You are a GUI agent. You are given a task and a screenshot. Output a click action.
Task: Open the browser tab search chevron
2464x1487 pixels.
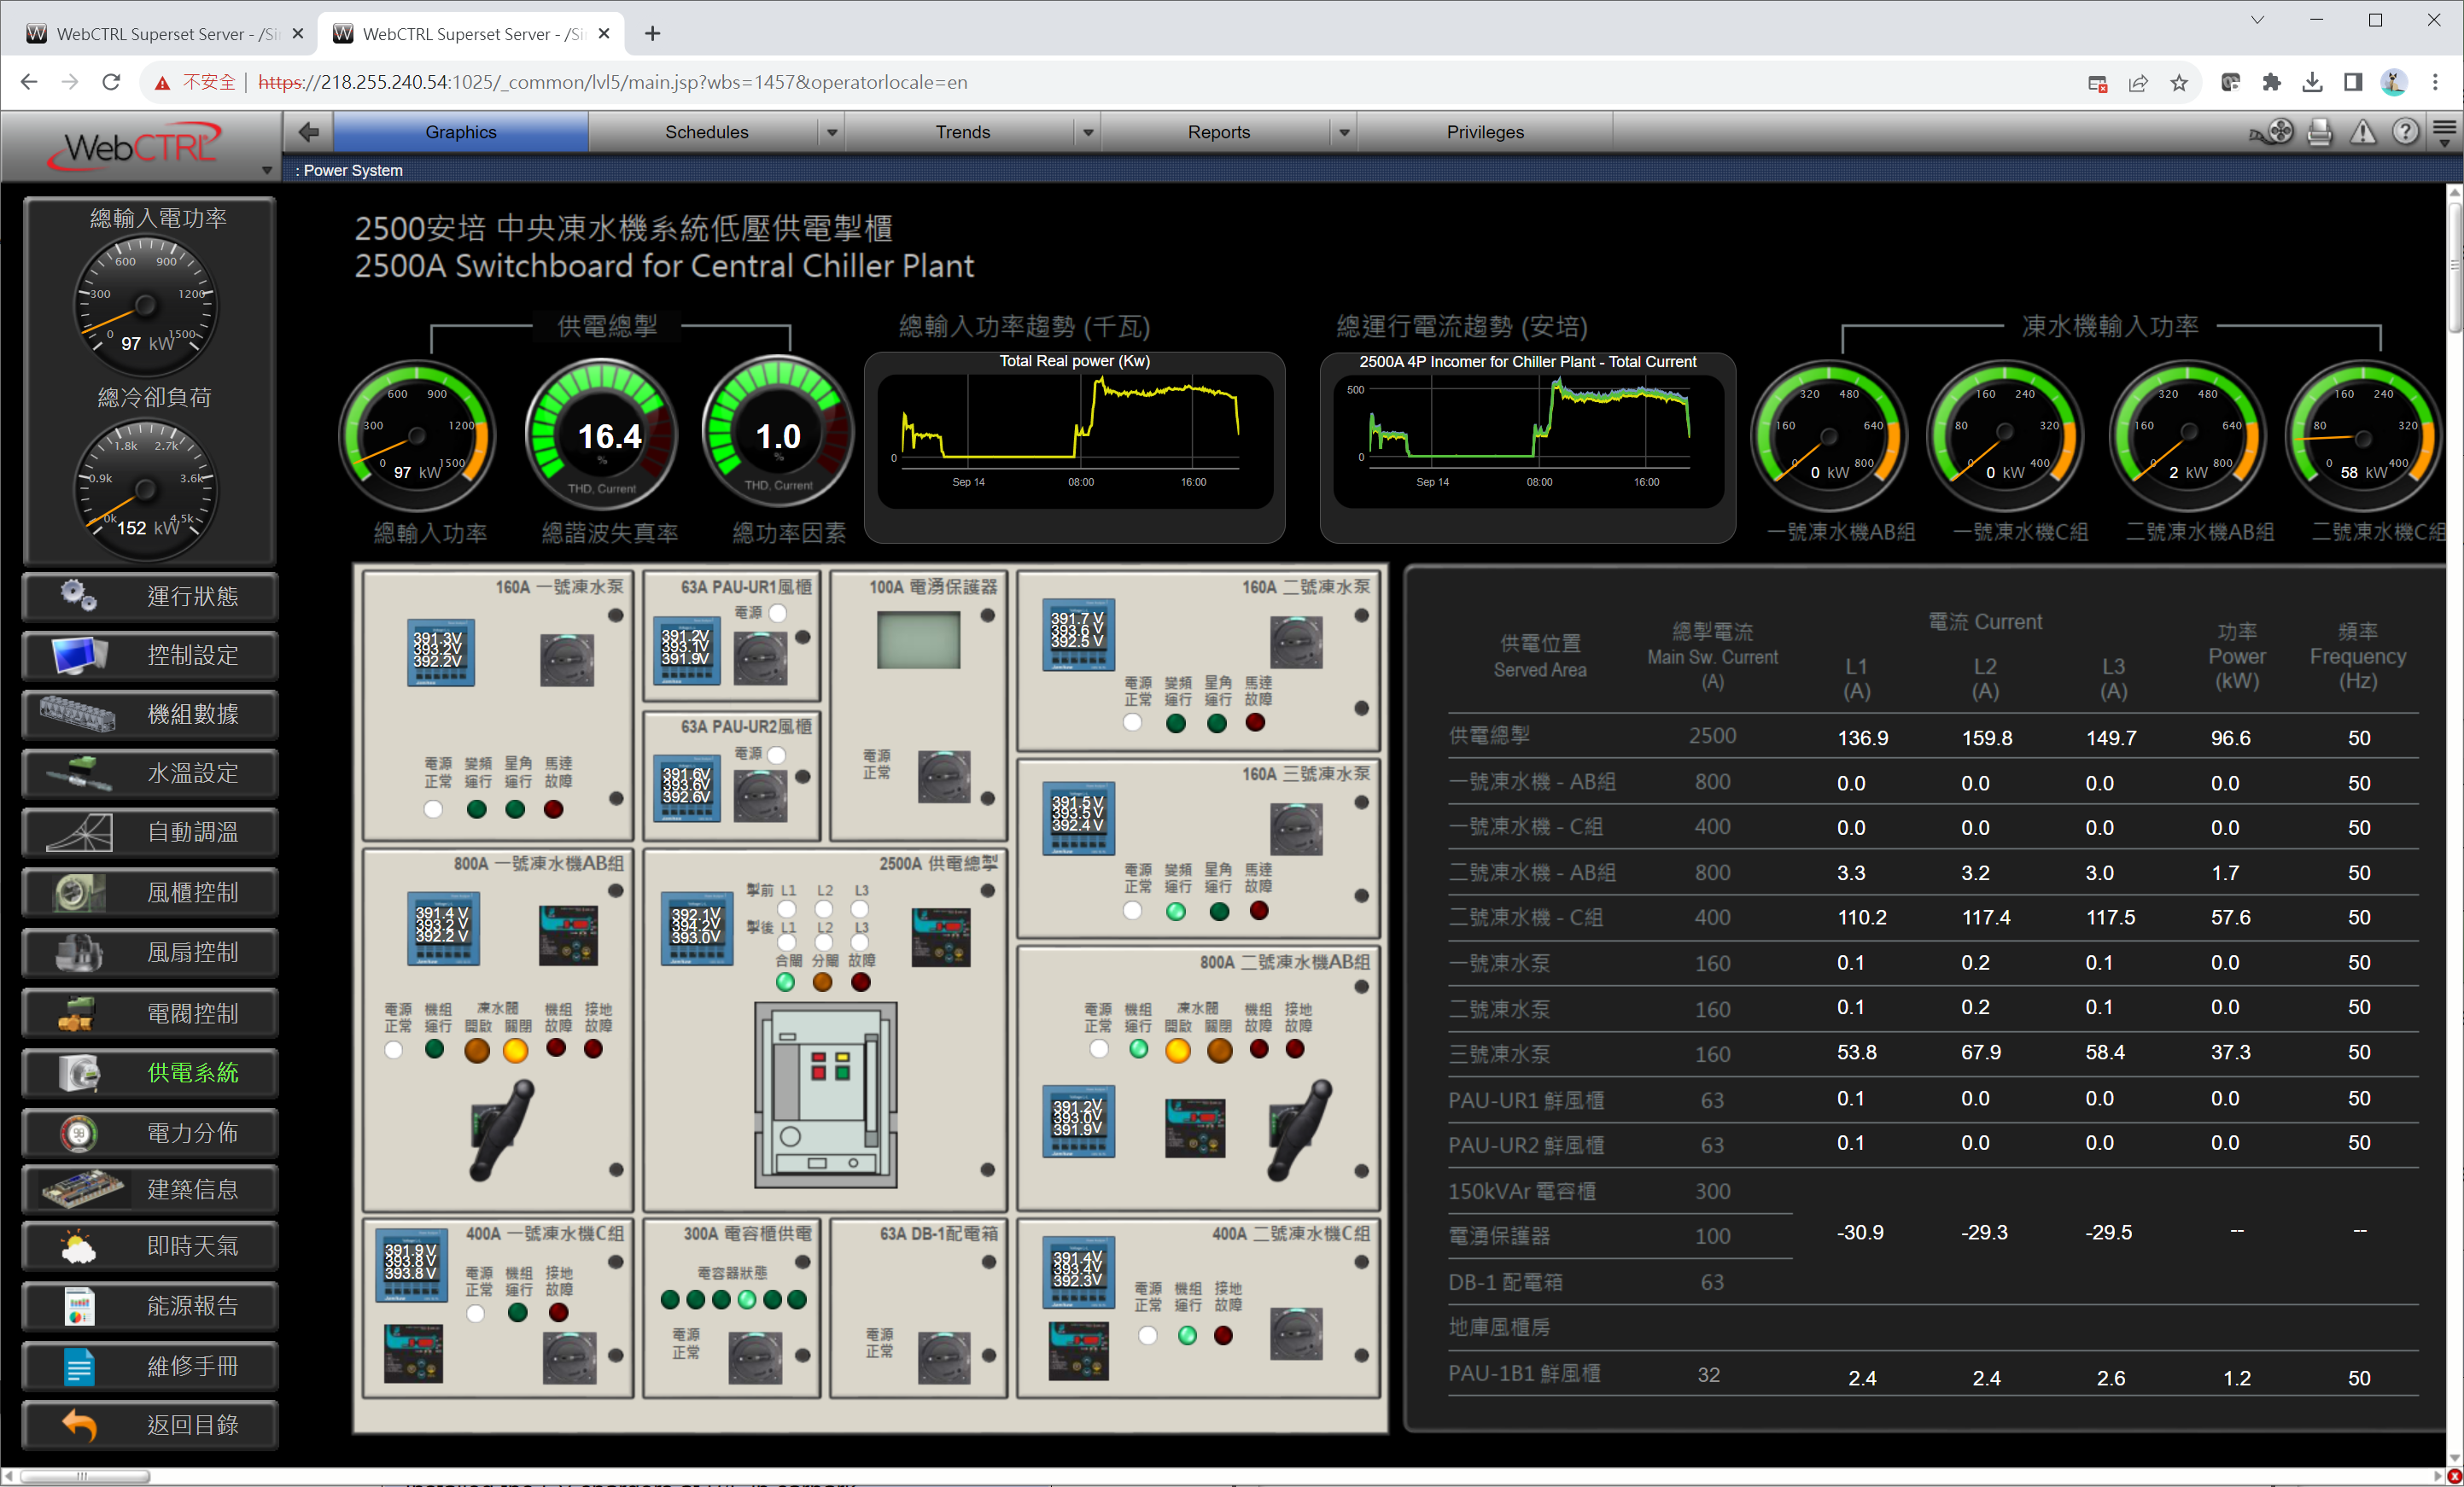tap(2257, 20)
